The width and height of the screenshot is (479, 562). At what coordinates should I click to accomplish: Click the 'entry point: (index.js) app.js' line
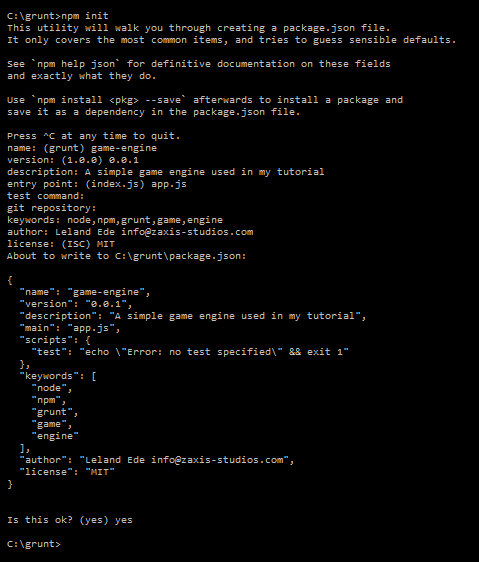click(x=97, y=184)
